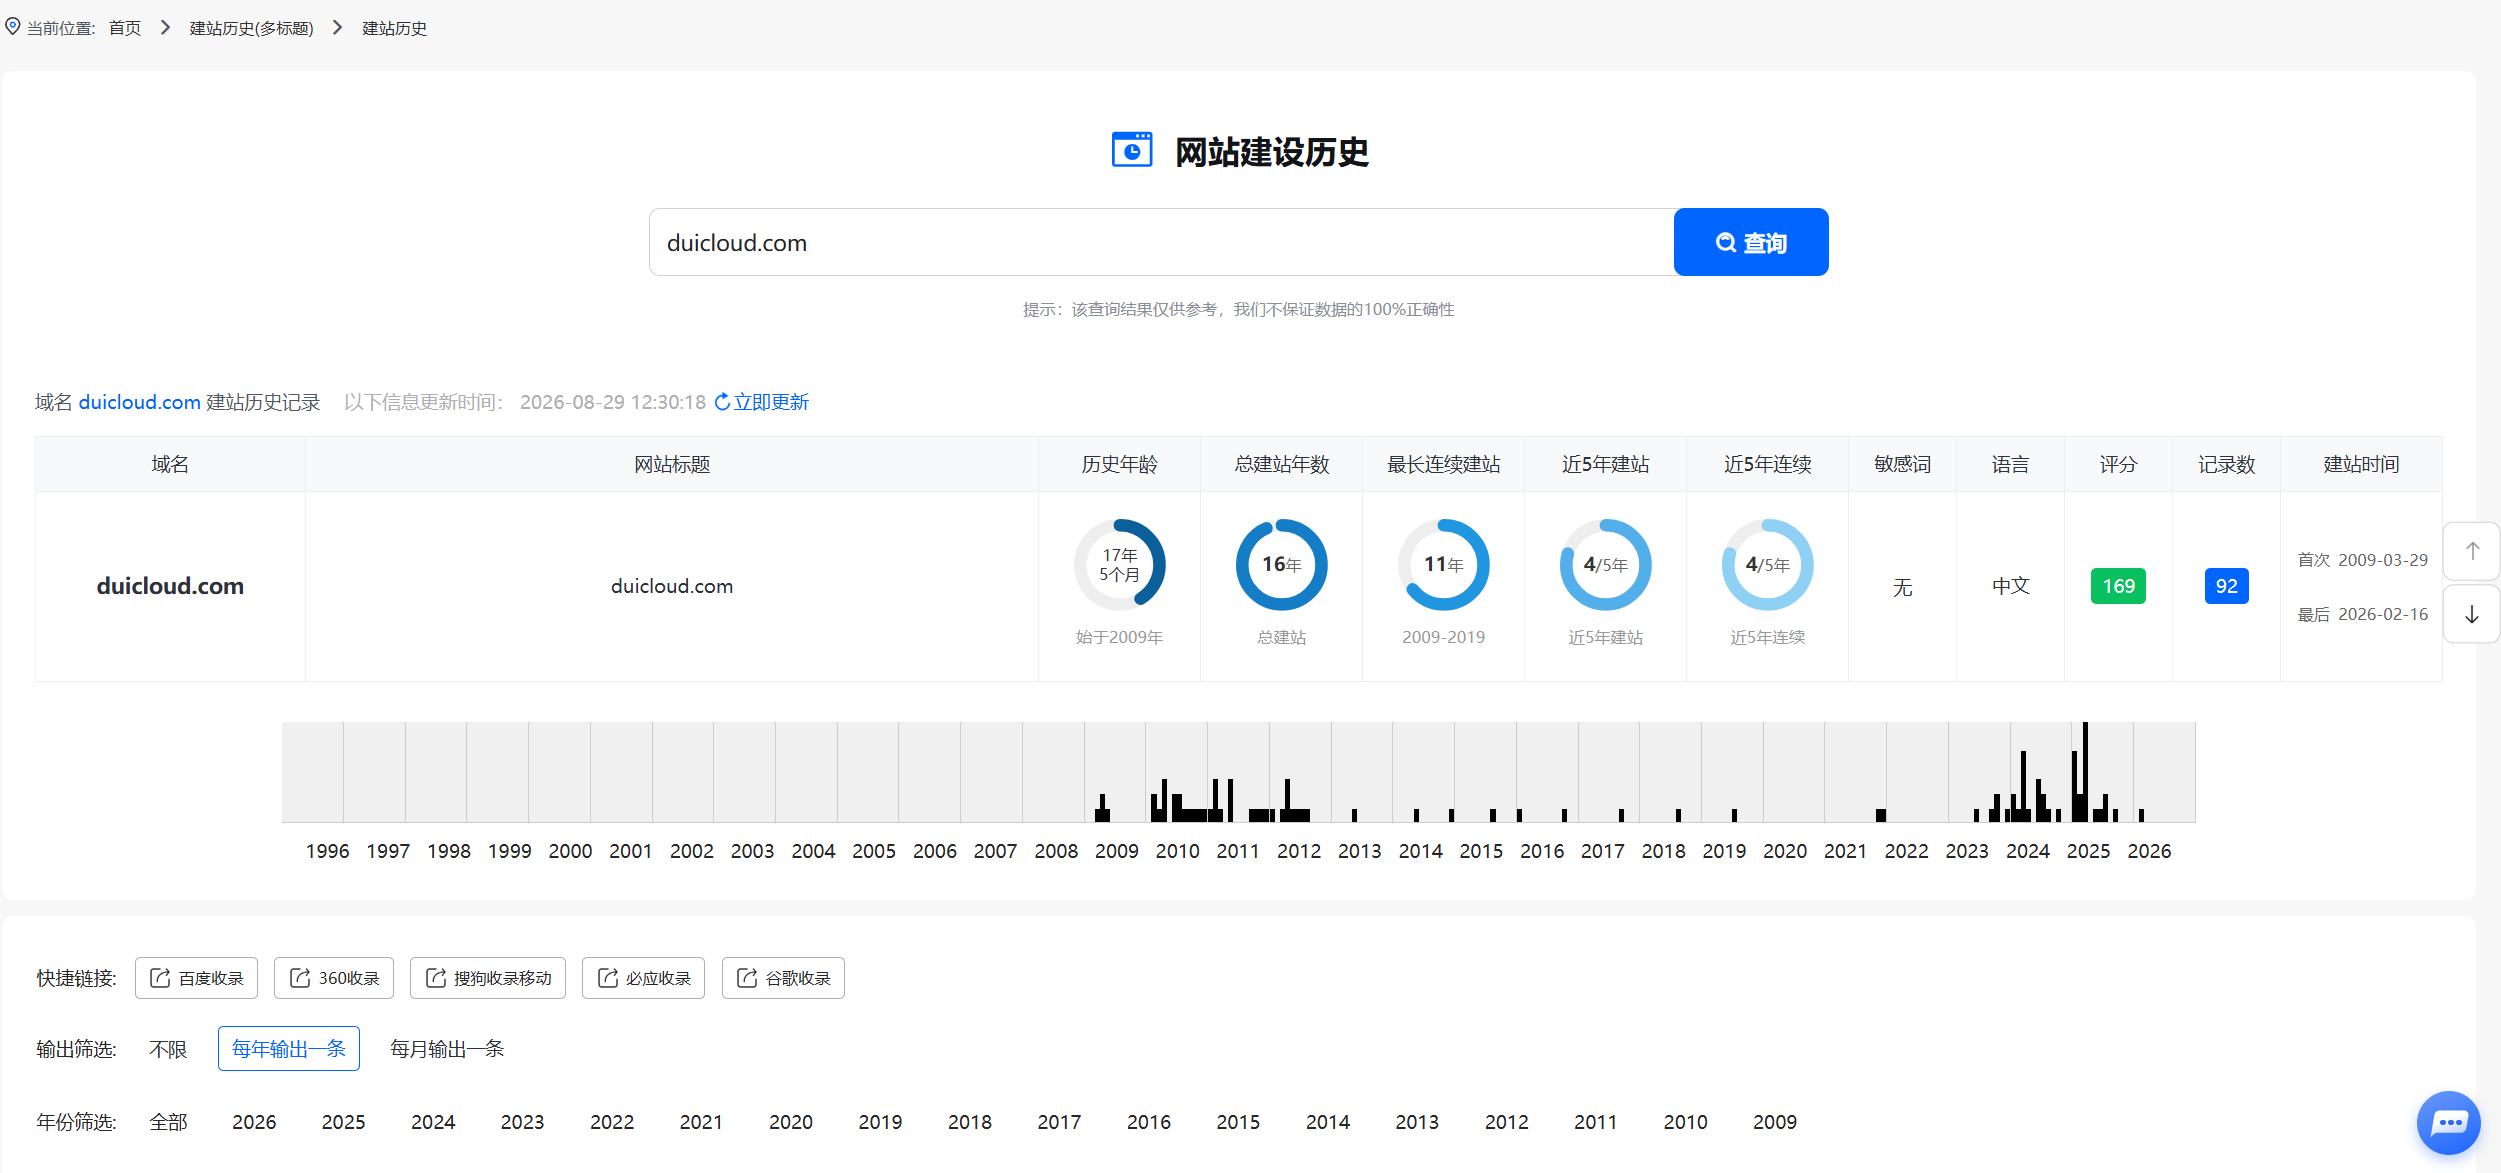Image resolution: width=2501 pixels, height=1173 pixels.
Task: Click the 最后 2026-02-16 date text
Action: pyautogui.click(x=2362, y=614)
